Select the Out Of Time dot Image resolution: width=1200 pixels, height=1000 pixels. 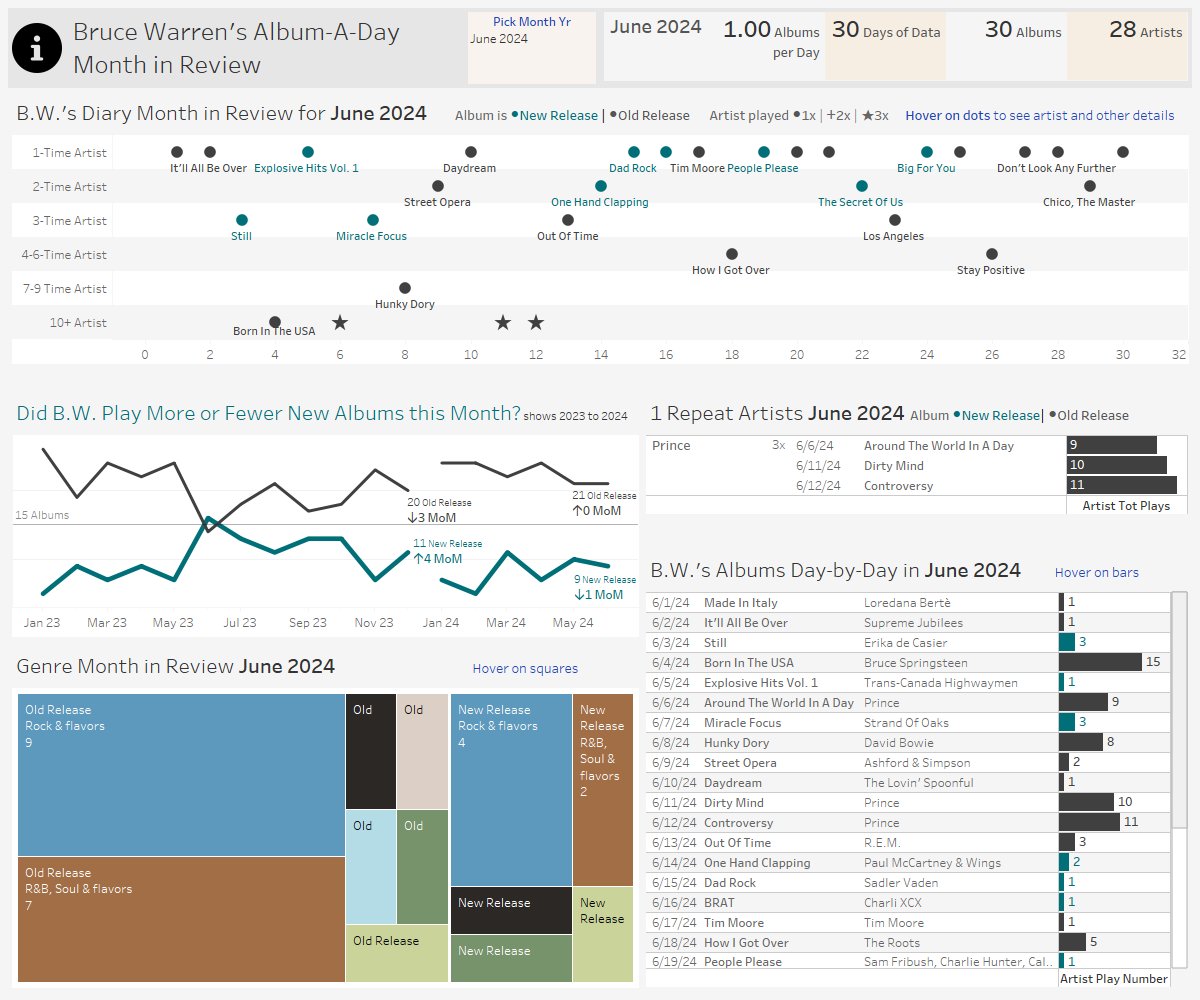(x=568, y=220)
